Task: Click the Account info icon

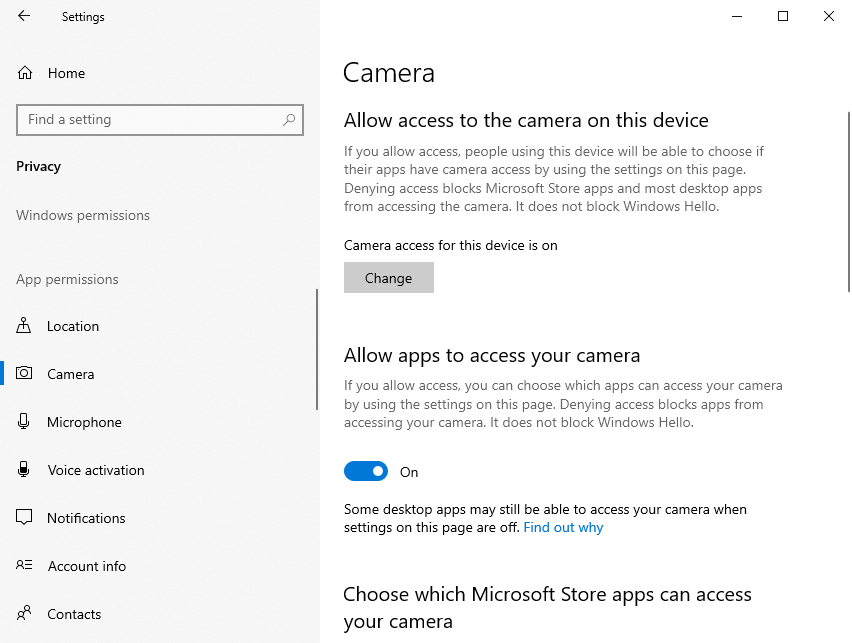Action: click(22, 566)
